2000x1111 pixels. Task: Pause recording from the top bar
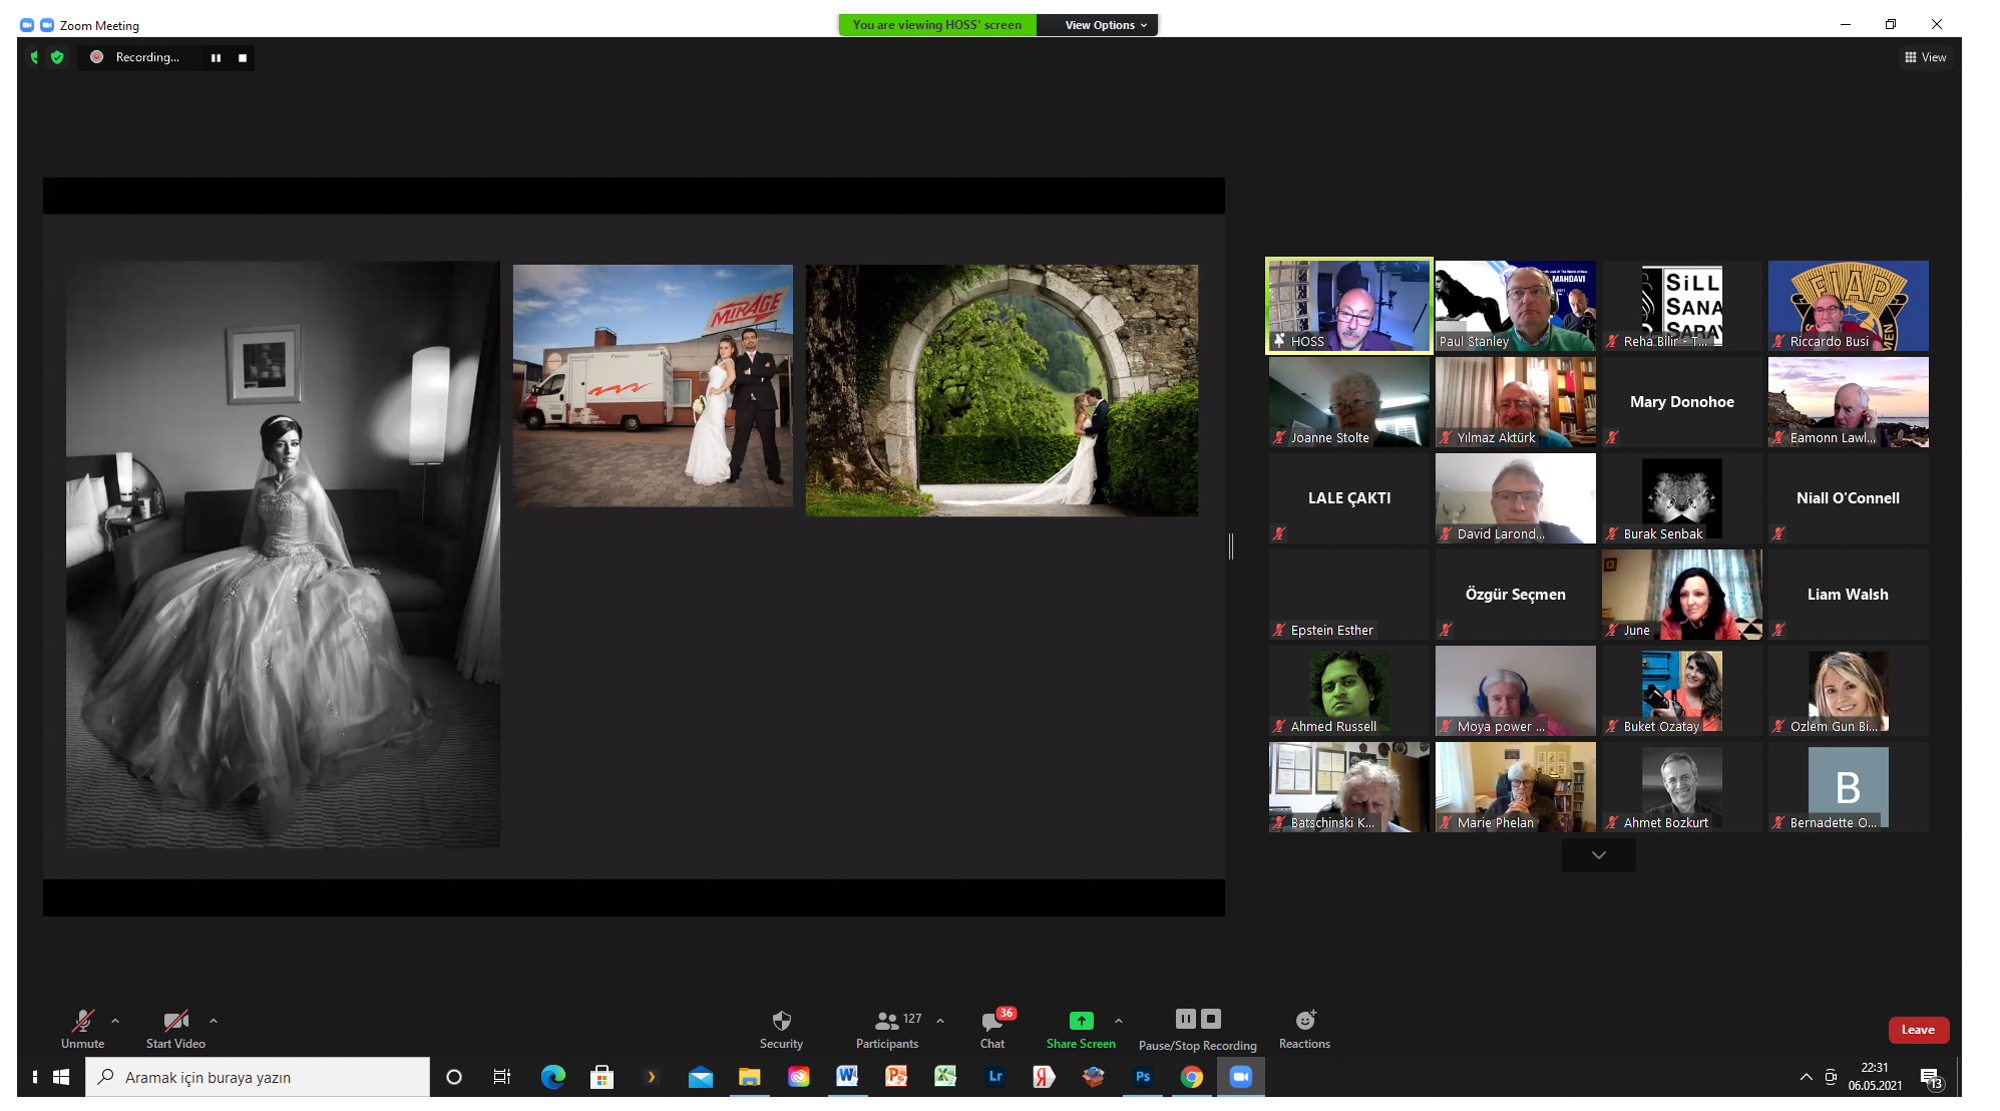tap(216, 58)
